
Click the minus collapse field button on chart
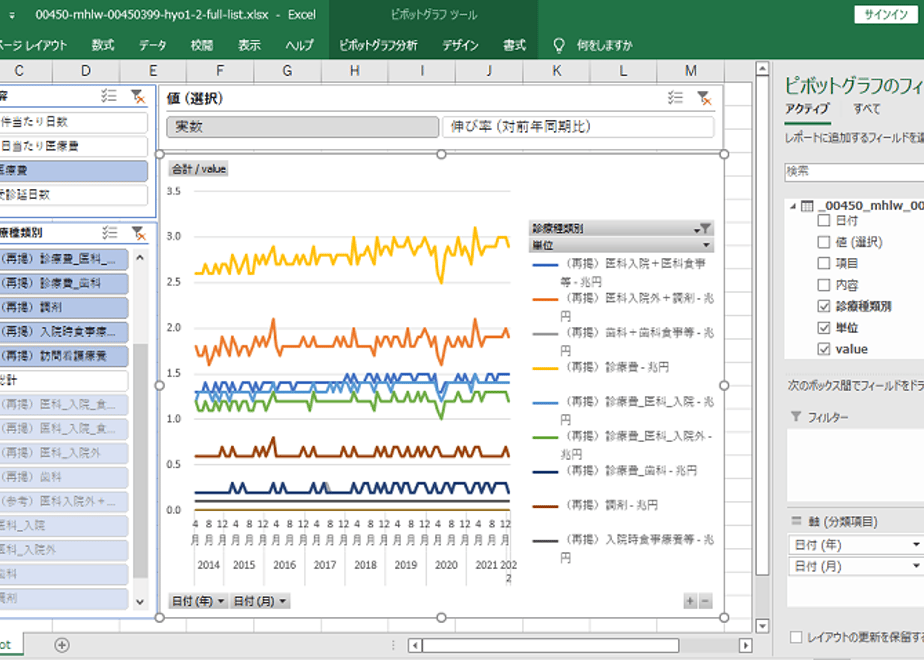705,601
